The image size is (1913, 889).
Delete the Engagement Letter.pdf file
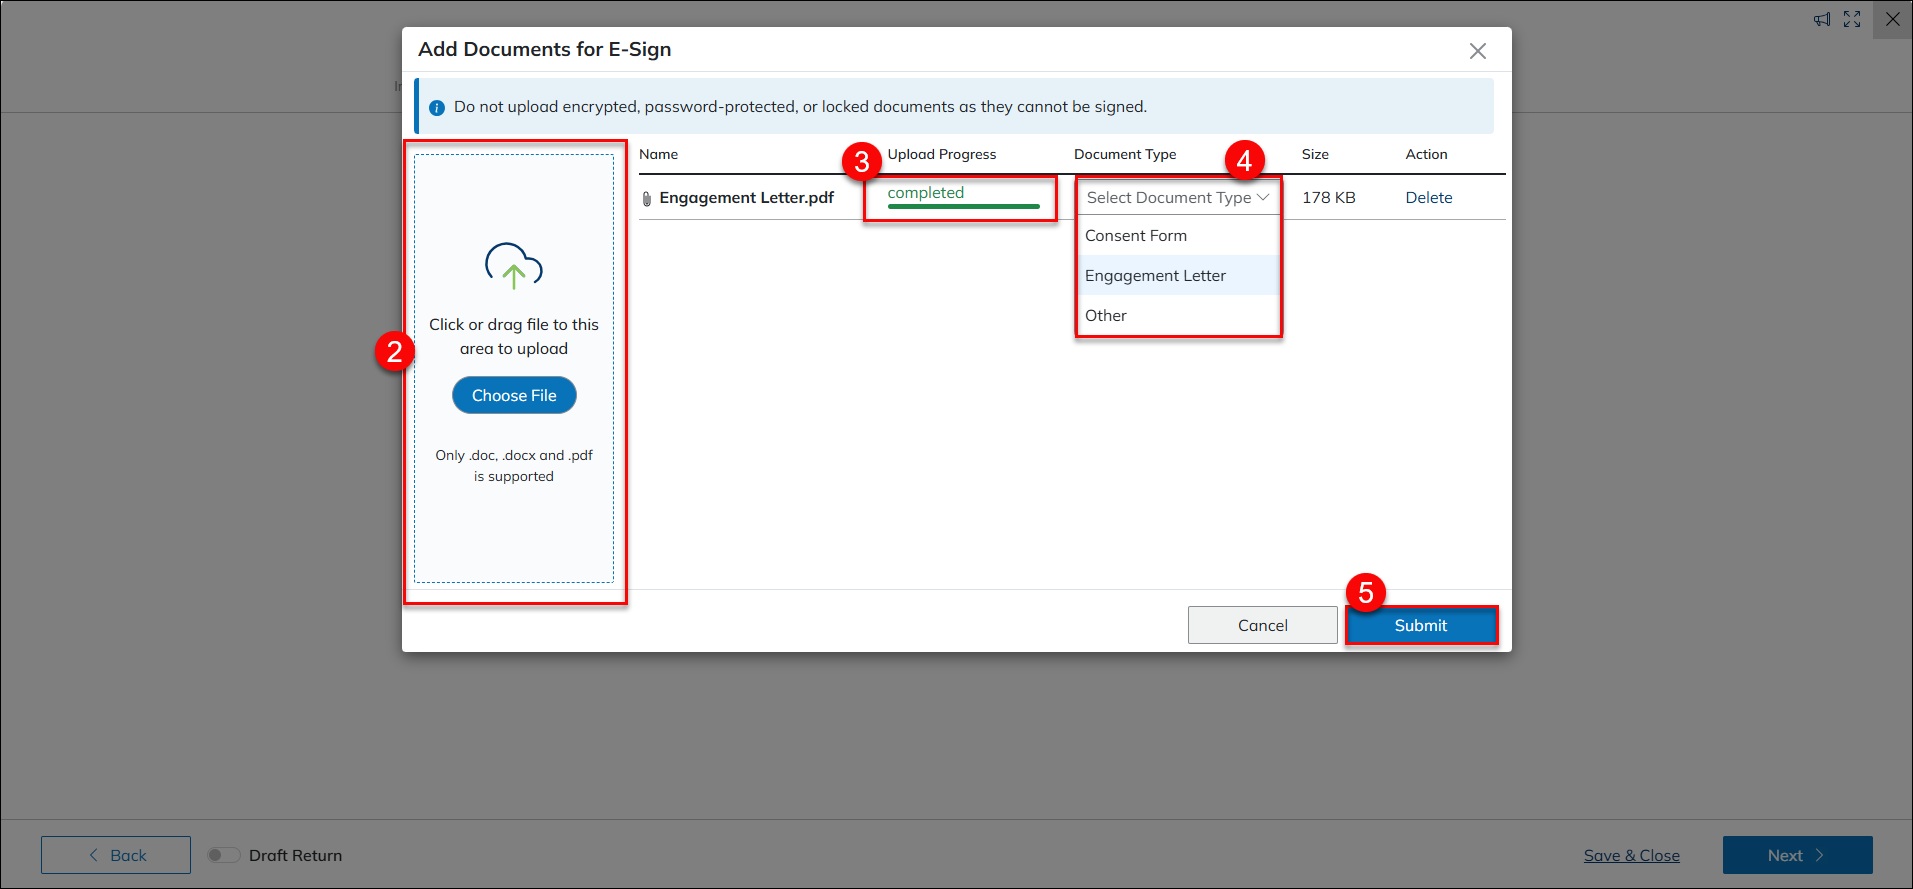coord(1428,198)
